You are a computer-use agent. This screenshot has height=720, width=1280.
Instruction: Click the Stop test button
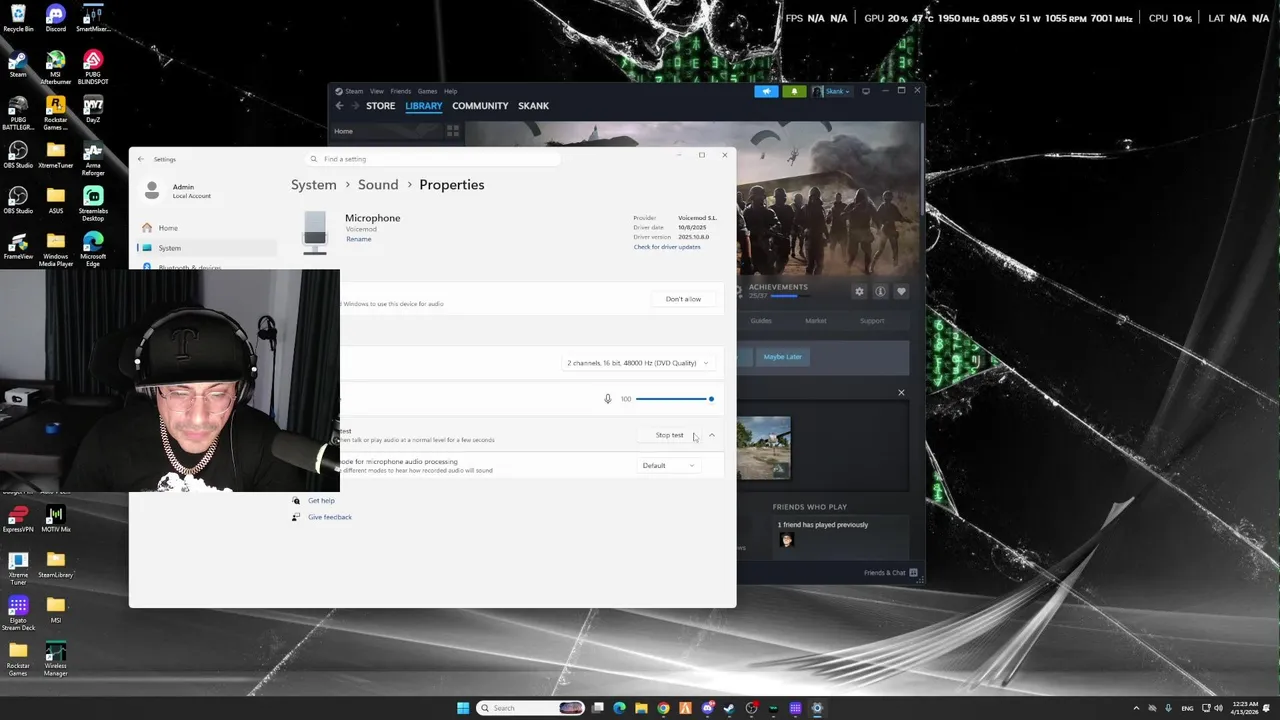669,435
